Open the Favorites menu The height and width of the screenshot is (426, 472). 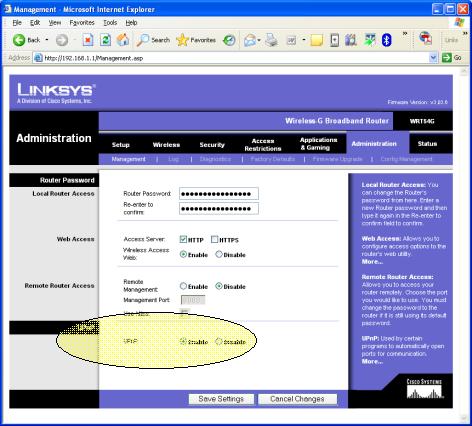(x=82, y=23)
